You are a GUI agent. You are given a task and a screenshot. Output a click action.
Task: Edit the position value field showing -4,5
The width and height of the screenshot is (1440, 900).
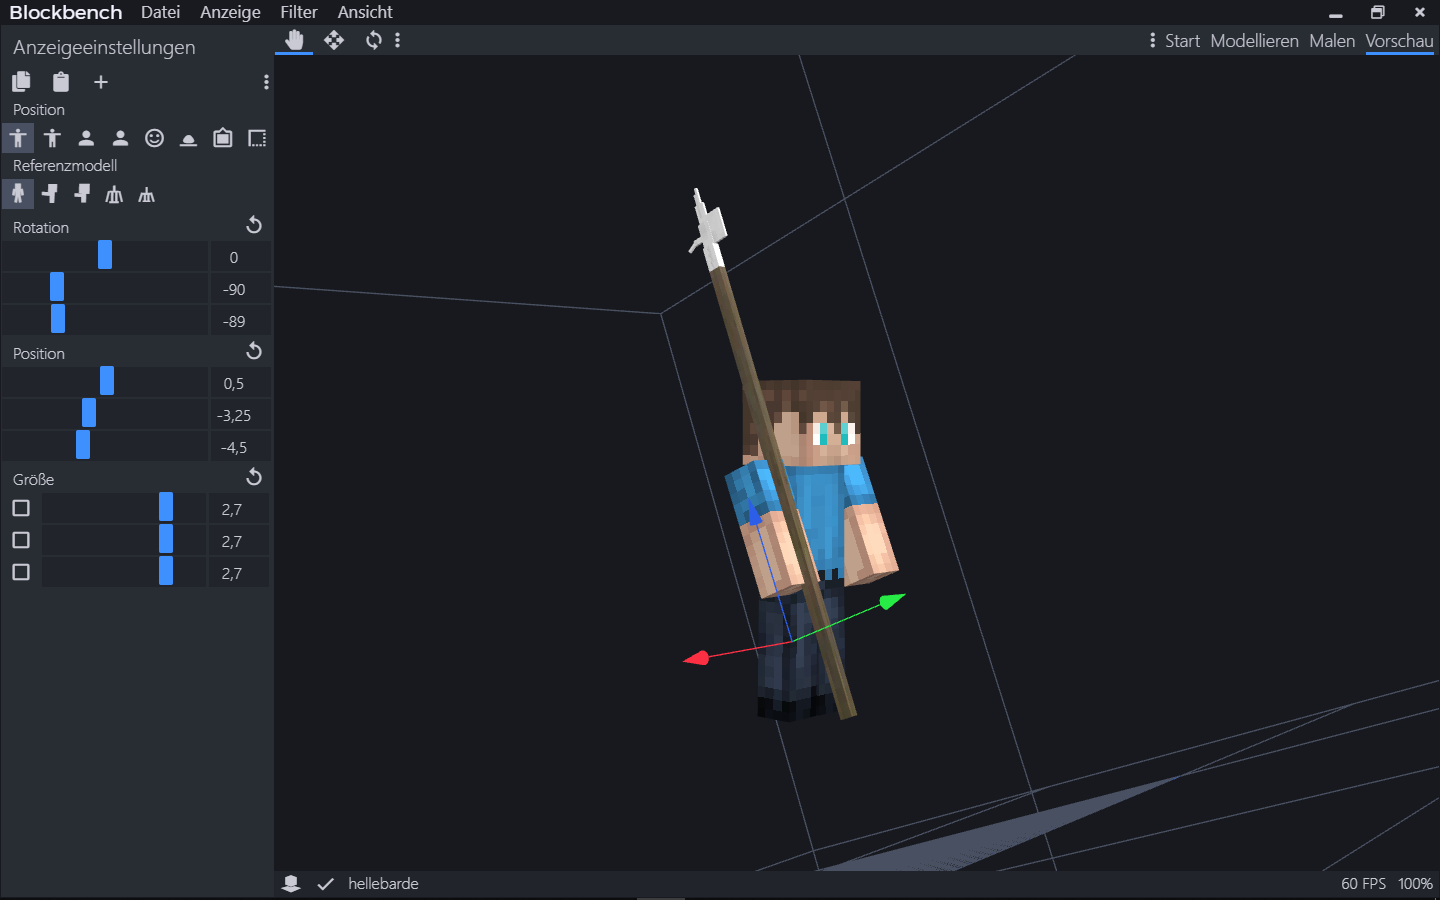[x=240, y=447]
